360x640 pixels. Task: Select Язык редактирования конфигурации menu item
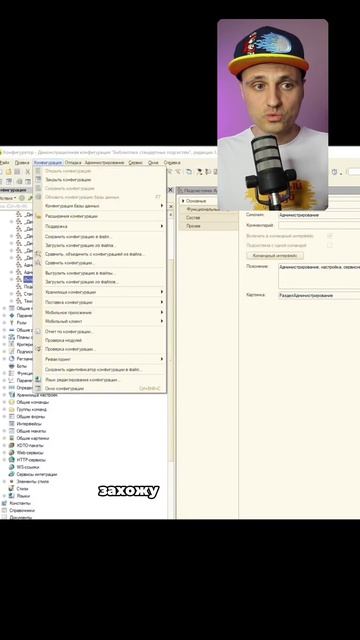[x=100, y=380]
